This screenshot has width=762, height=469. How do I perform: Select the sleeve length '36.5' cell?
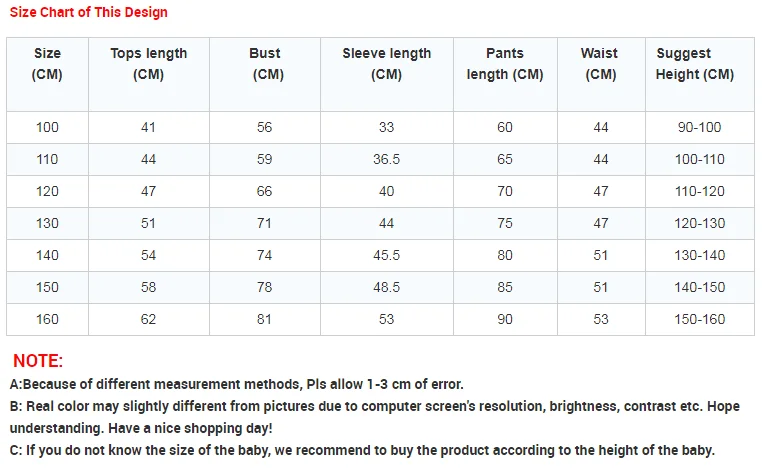pos(386,159)
